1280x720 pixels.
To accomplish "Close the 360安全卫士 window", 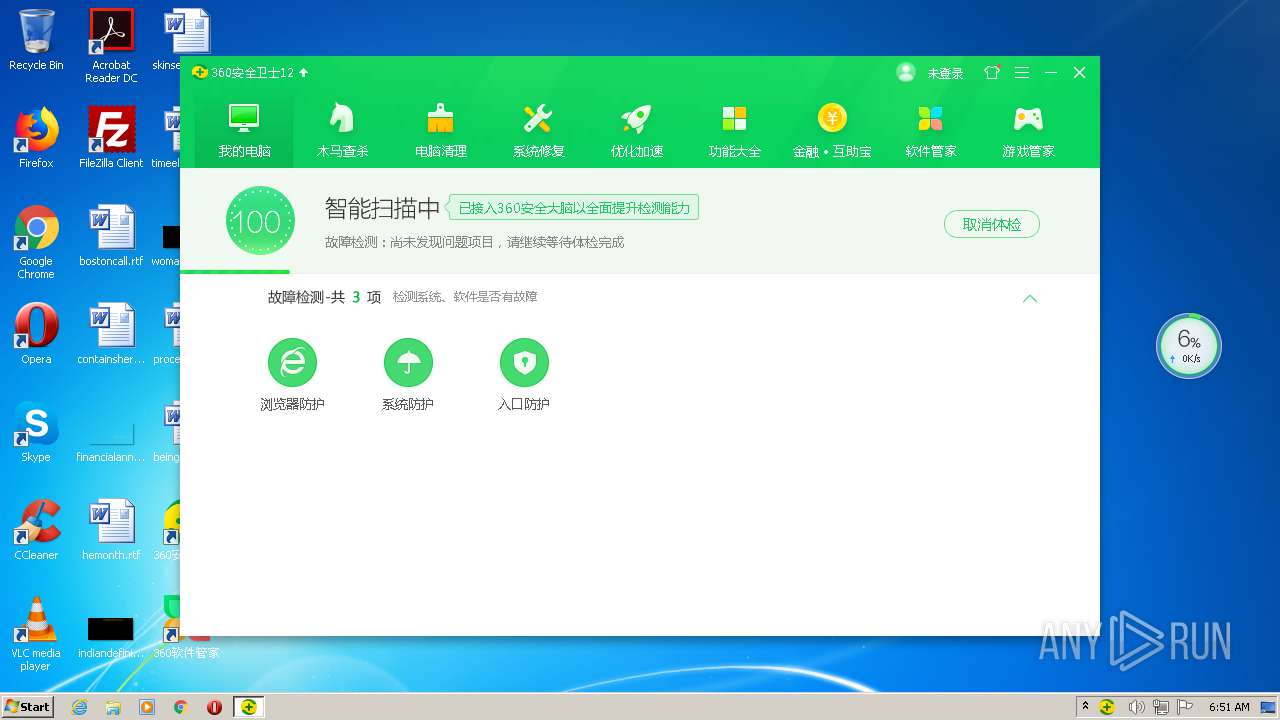I will tap(1080, 72).
